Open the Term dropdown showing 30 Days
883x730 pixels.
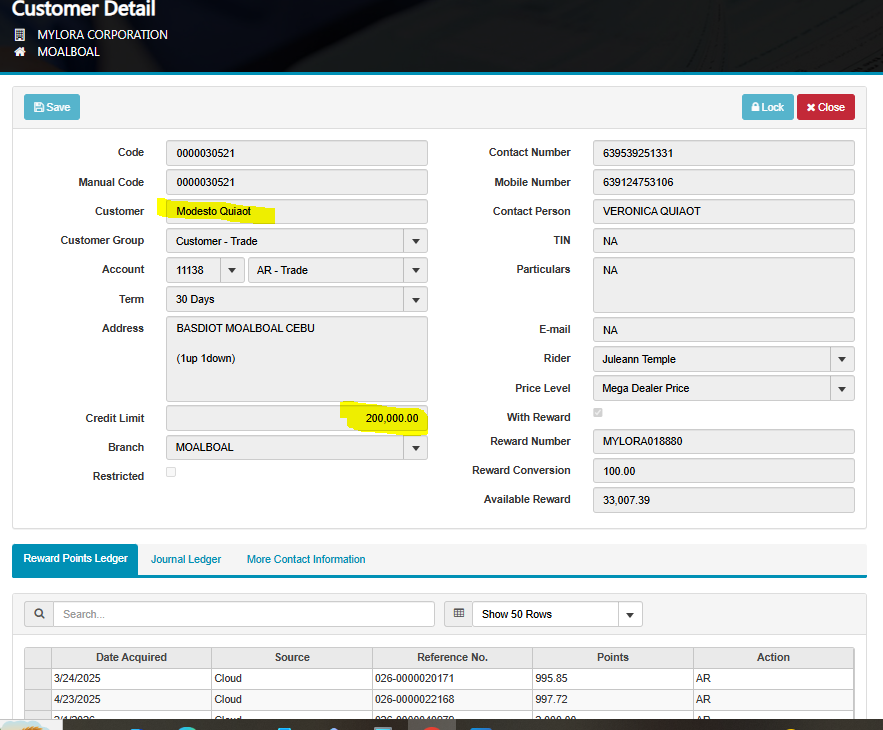(415, 299)
